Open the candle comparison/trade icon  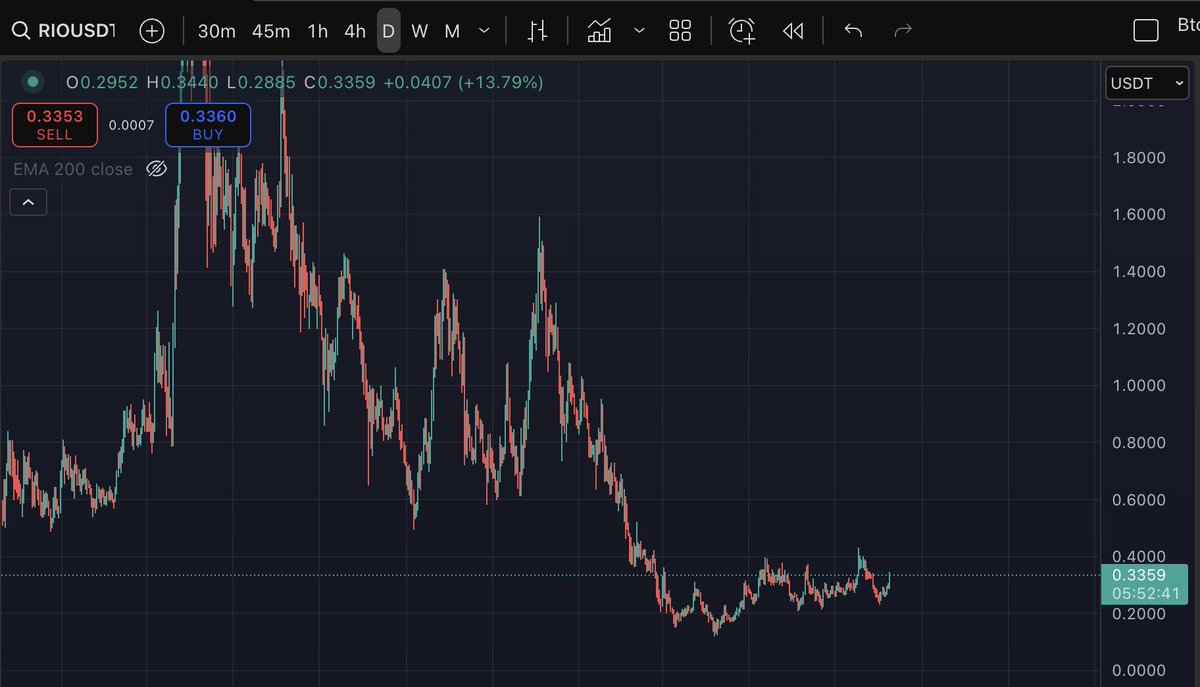point(537,30)
